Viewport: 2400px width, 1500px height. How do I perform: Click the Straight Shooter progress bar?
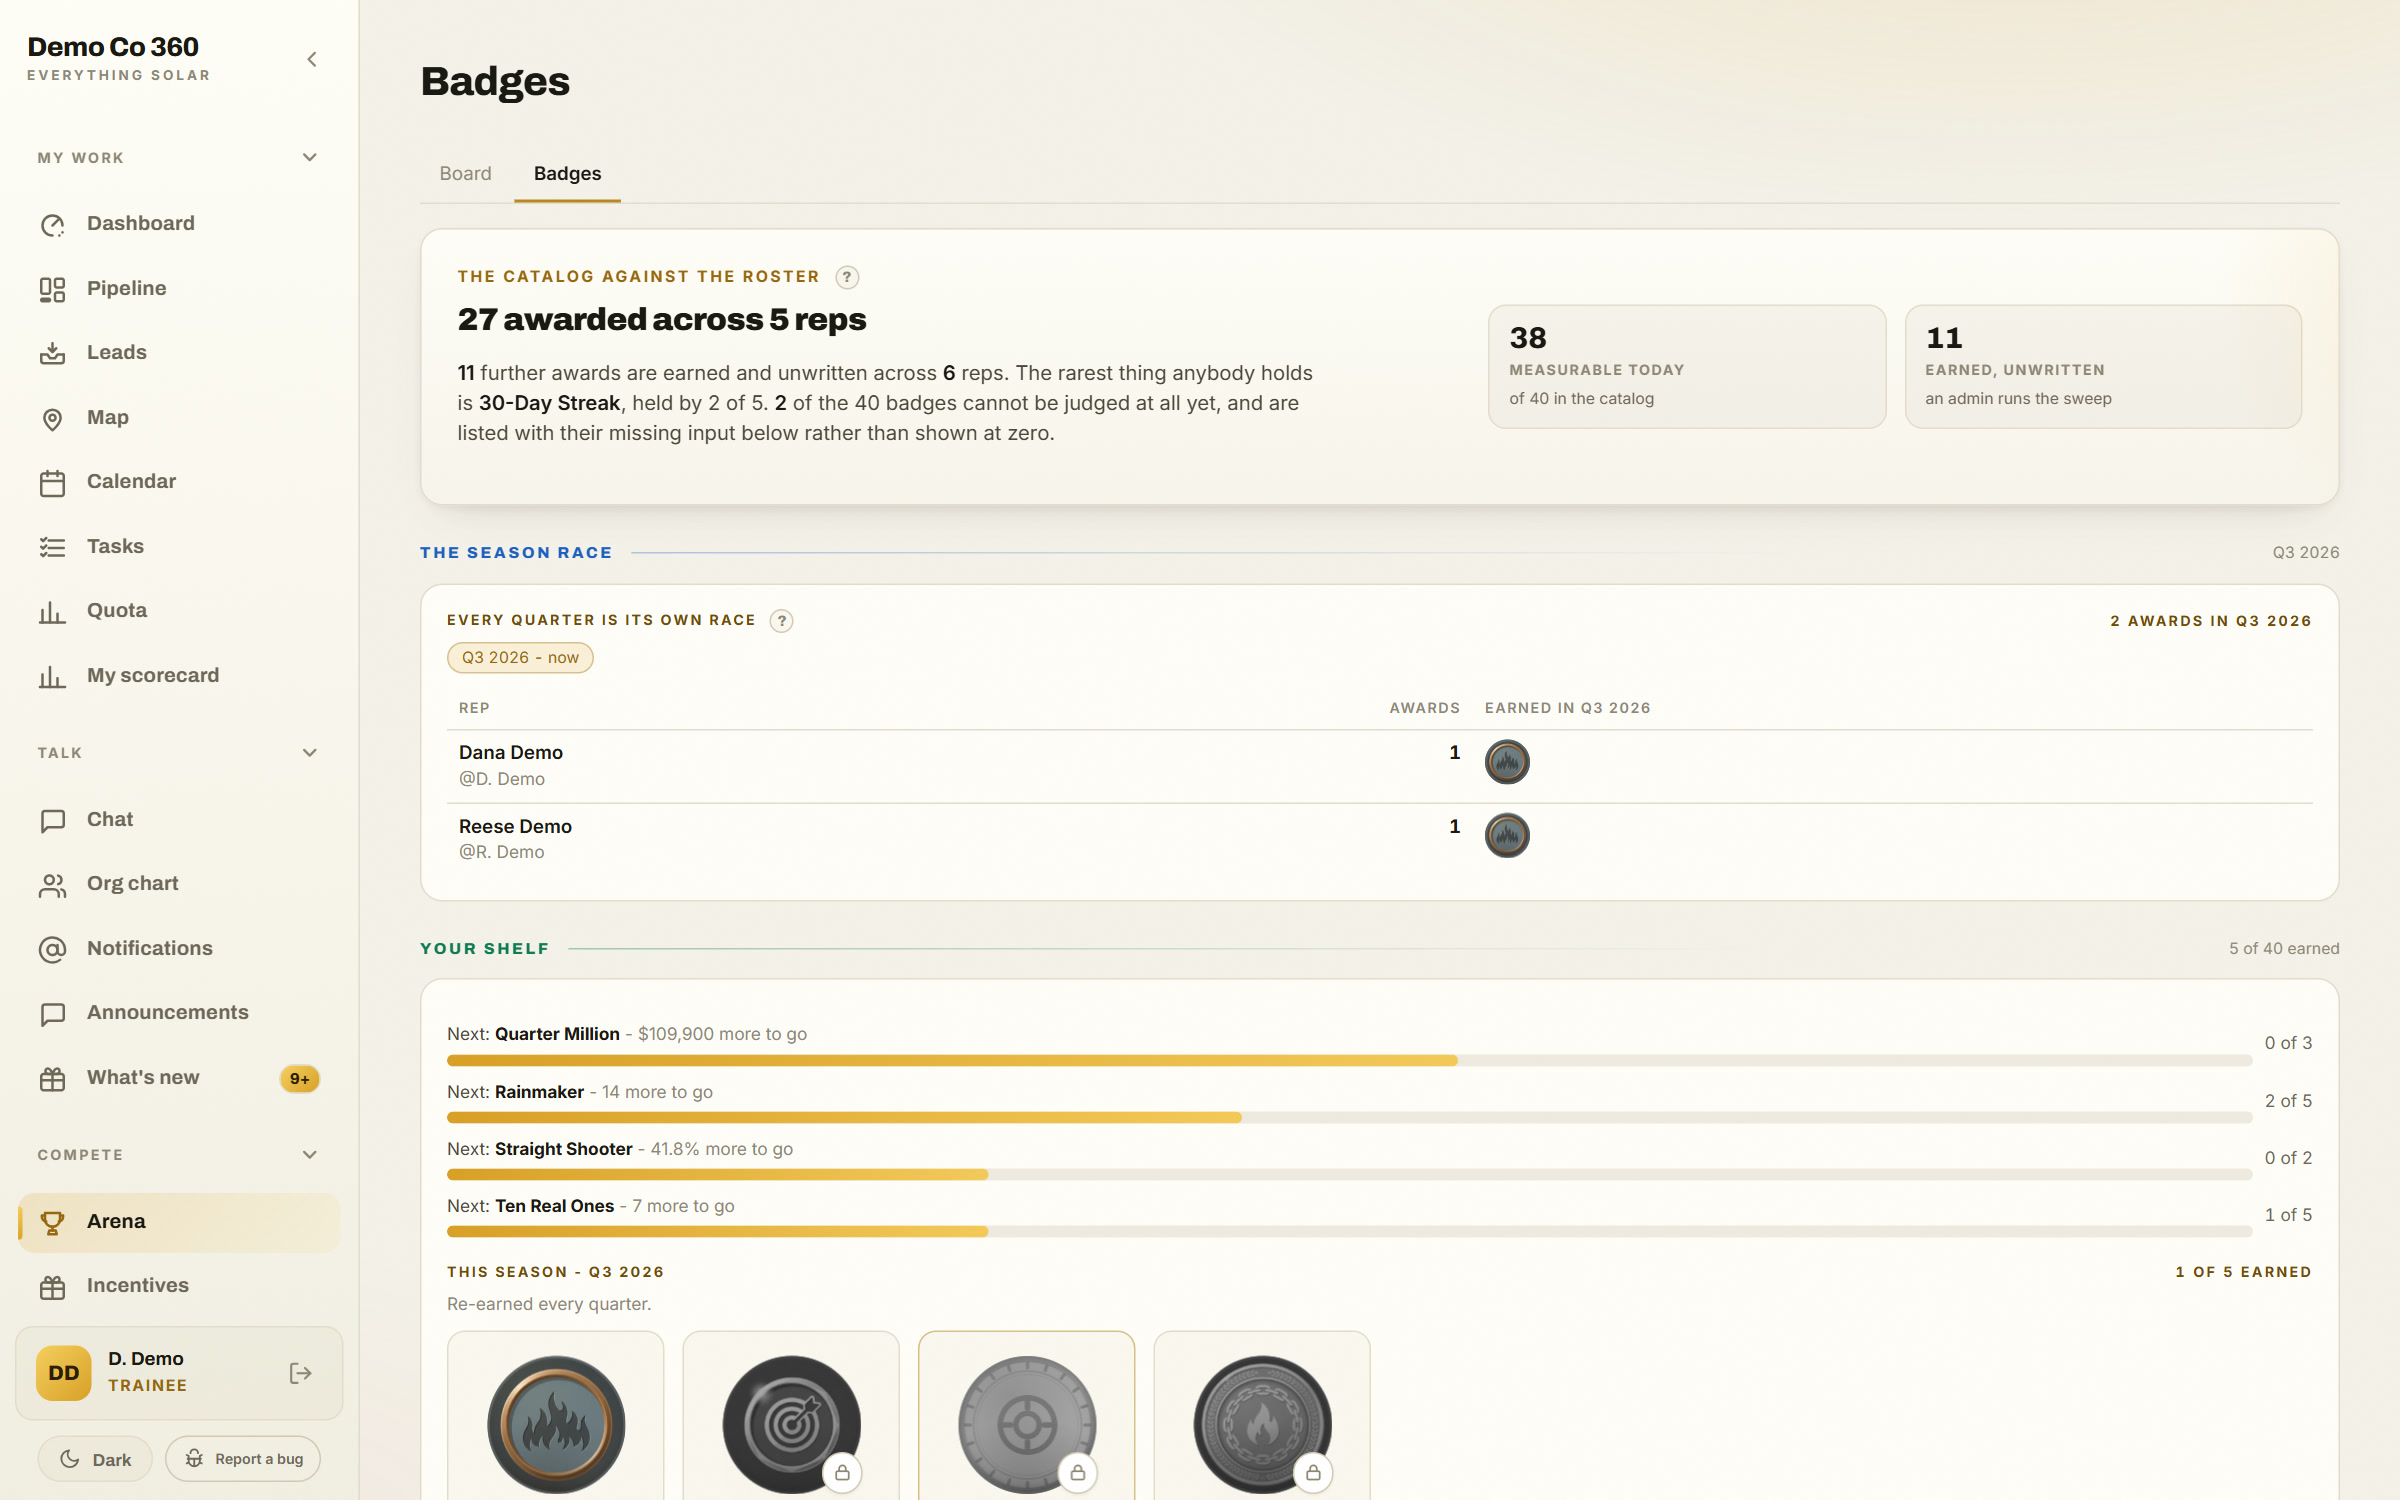pyautogui.click(x=1349, y=1175)
